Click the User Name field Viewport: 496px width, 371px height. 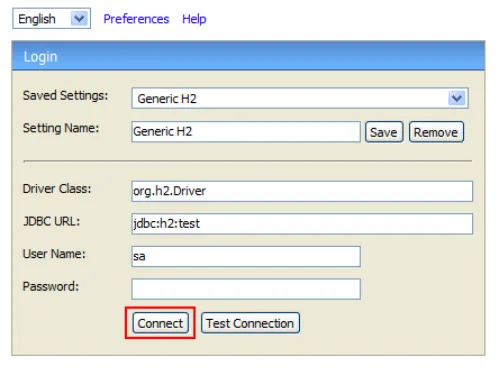click(246, 256)
